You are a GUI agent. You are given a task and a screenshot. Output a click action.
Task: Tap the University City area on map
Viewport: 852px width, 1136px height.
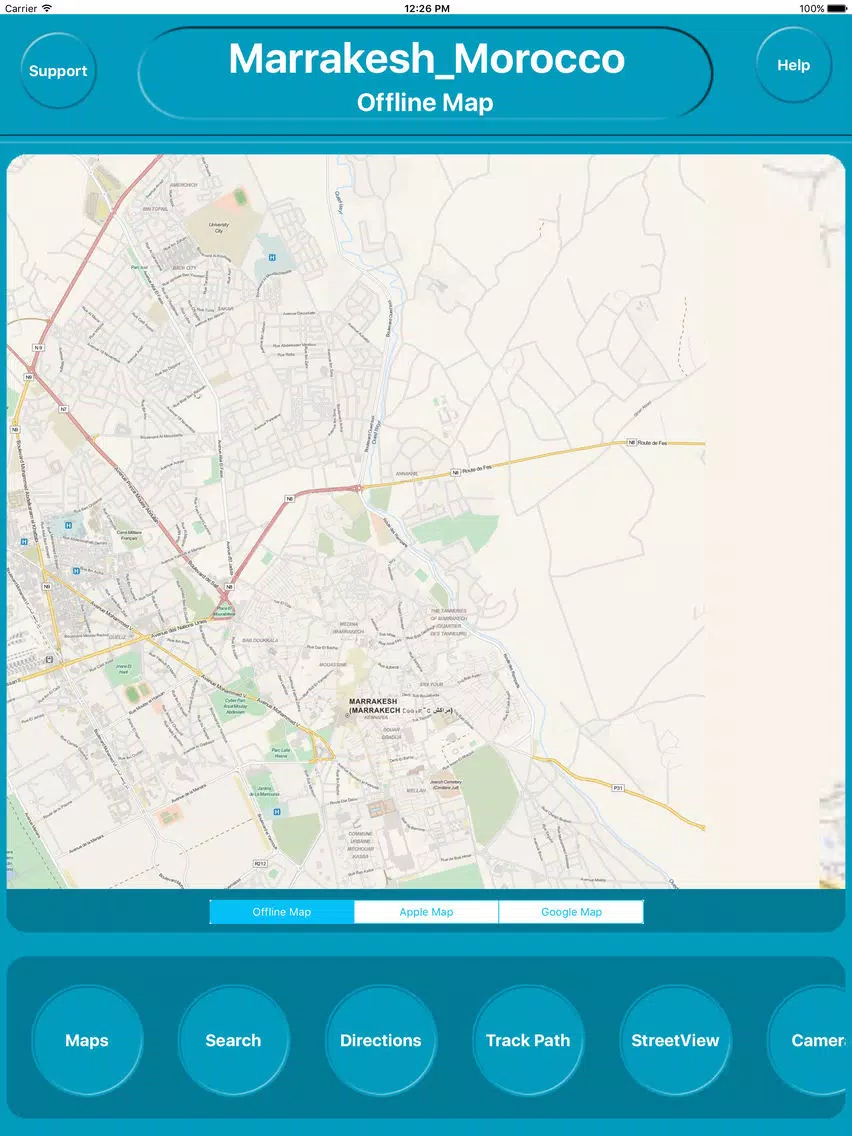coord(220,227)
